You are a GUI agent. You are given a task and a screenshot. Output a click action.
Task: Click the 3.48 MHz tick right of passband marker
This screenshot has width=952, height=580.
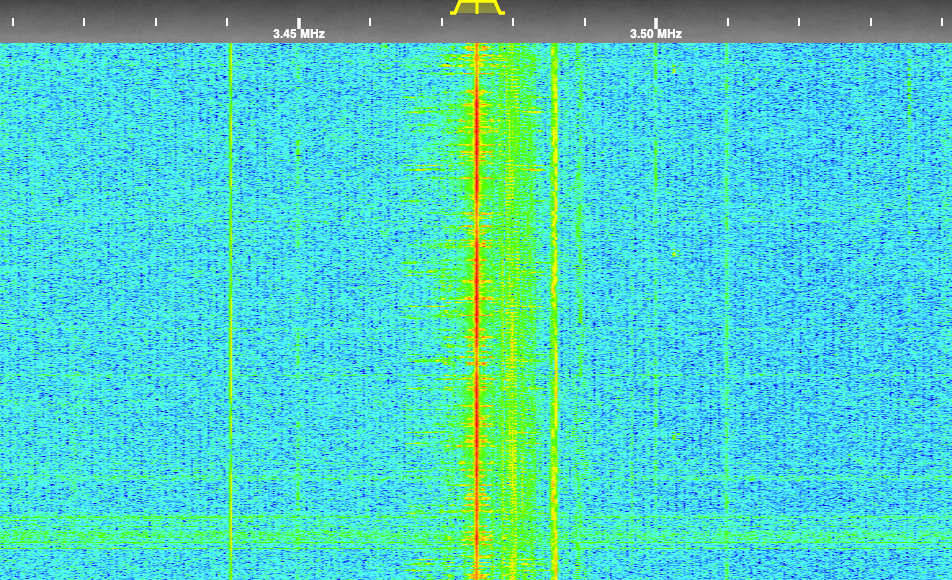[x=513, y=21]
